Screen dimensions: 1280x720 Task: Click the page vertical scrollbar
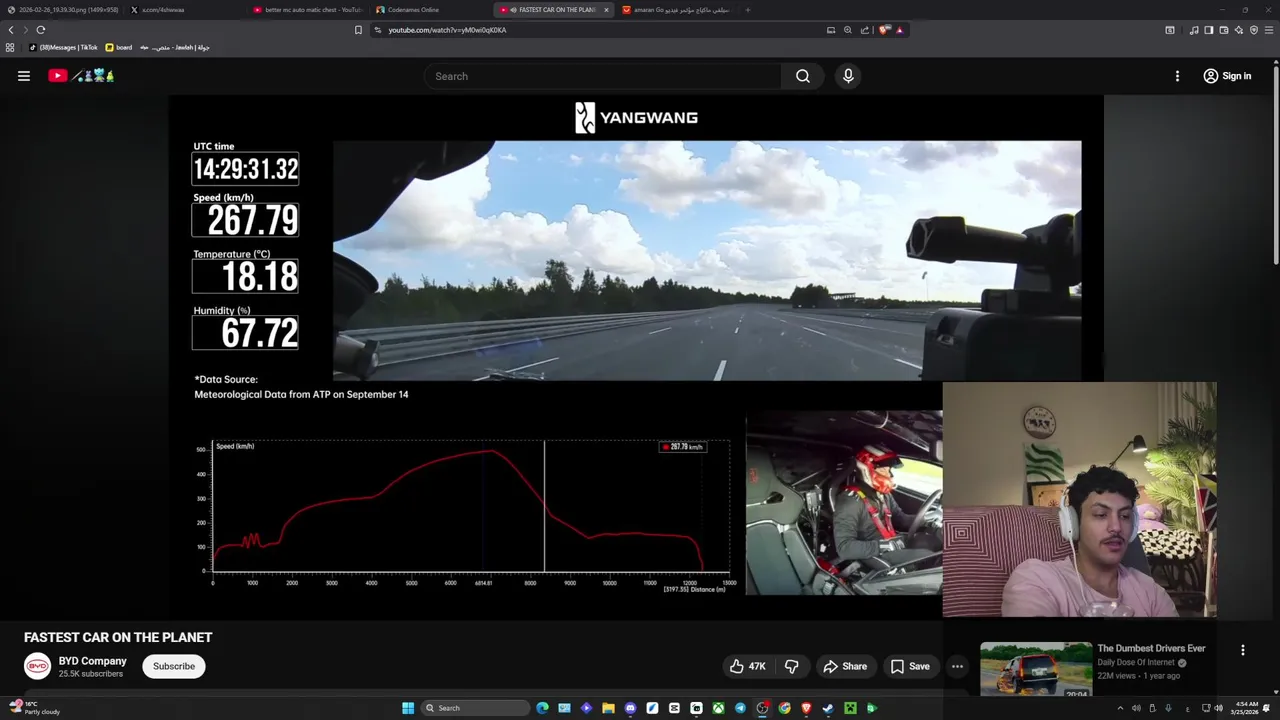coord(1276,163)
